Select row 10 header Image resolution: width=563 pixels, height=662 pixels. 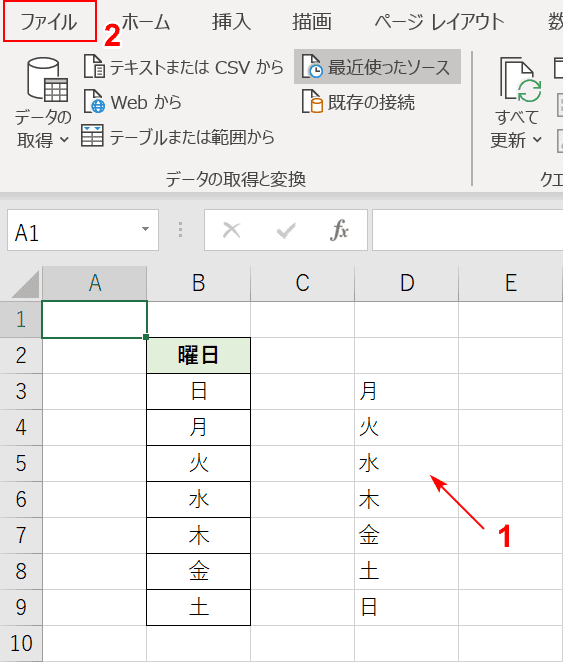[x=21, y=643]
